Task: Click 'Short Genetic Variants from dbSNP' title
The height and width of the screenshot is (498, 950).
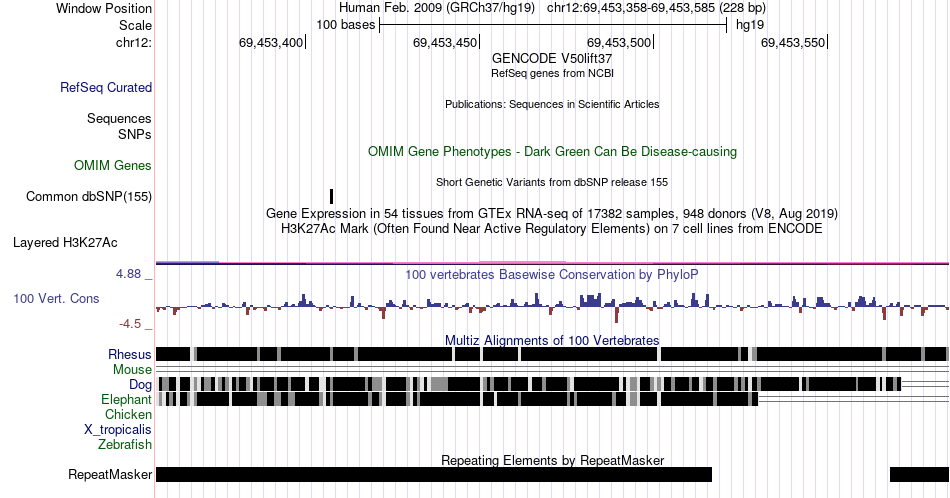Action: [552, 182]
